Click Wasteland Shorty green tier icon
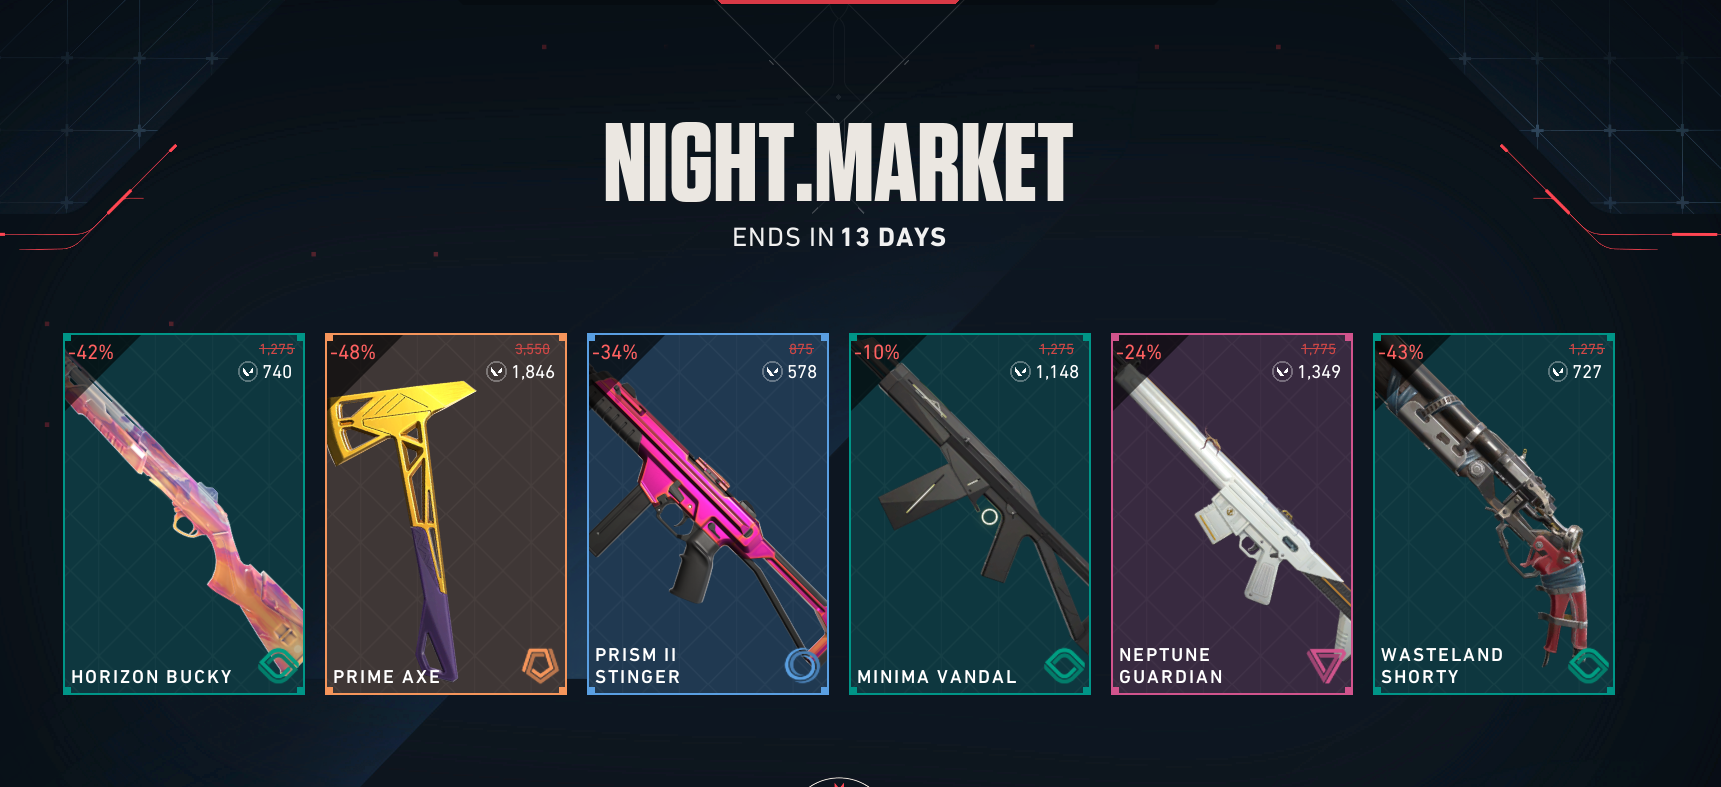 [x=1589, y=665]
